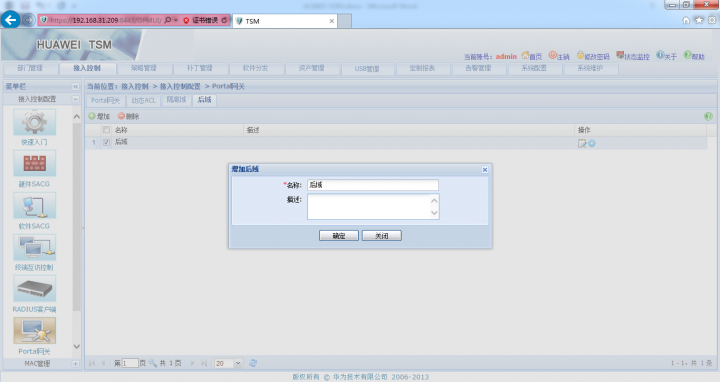Open the 软件SACG sidebar icon

tap(34, 206)
